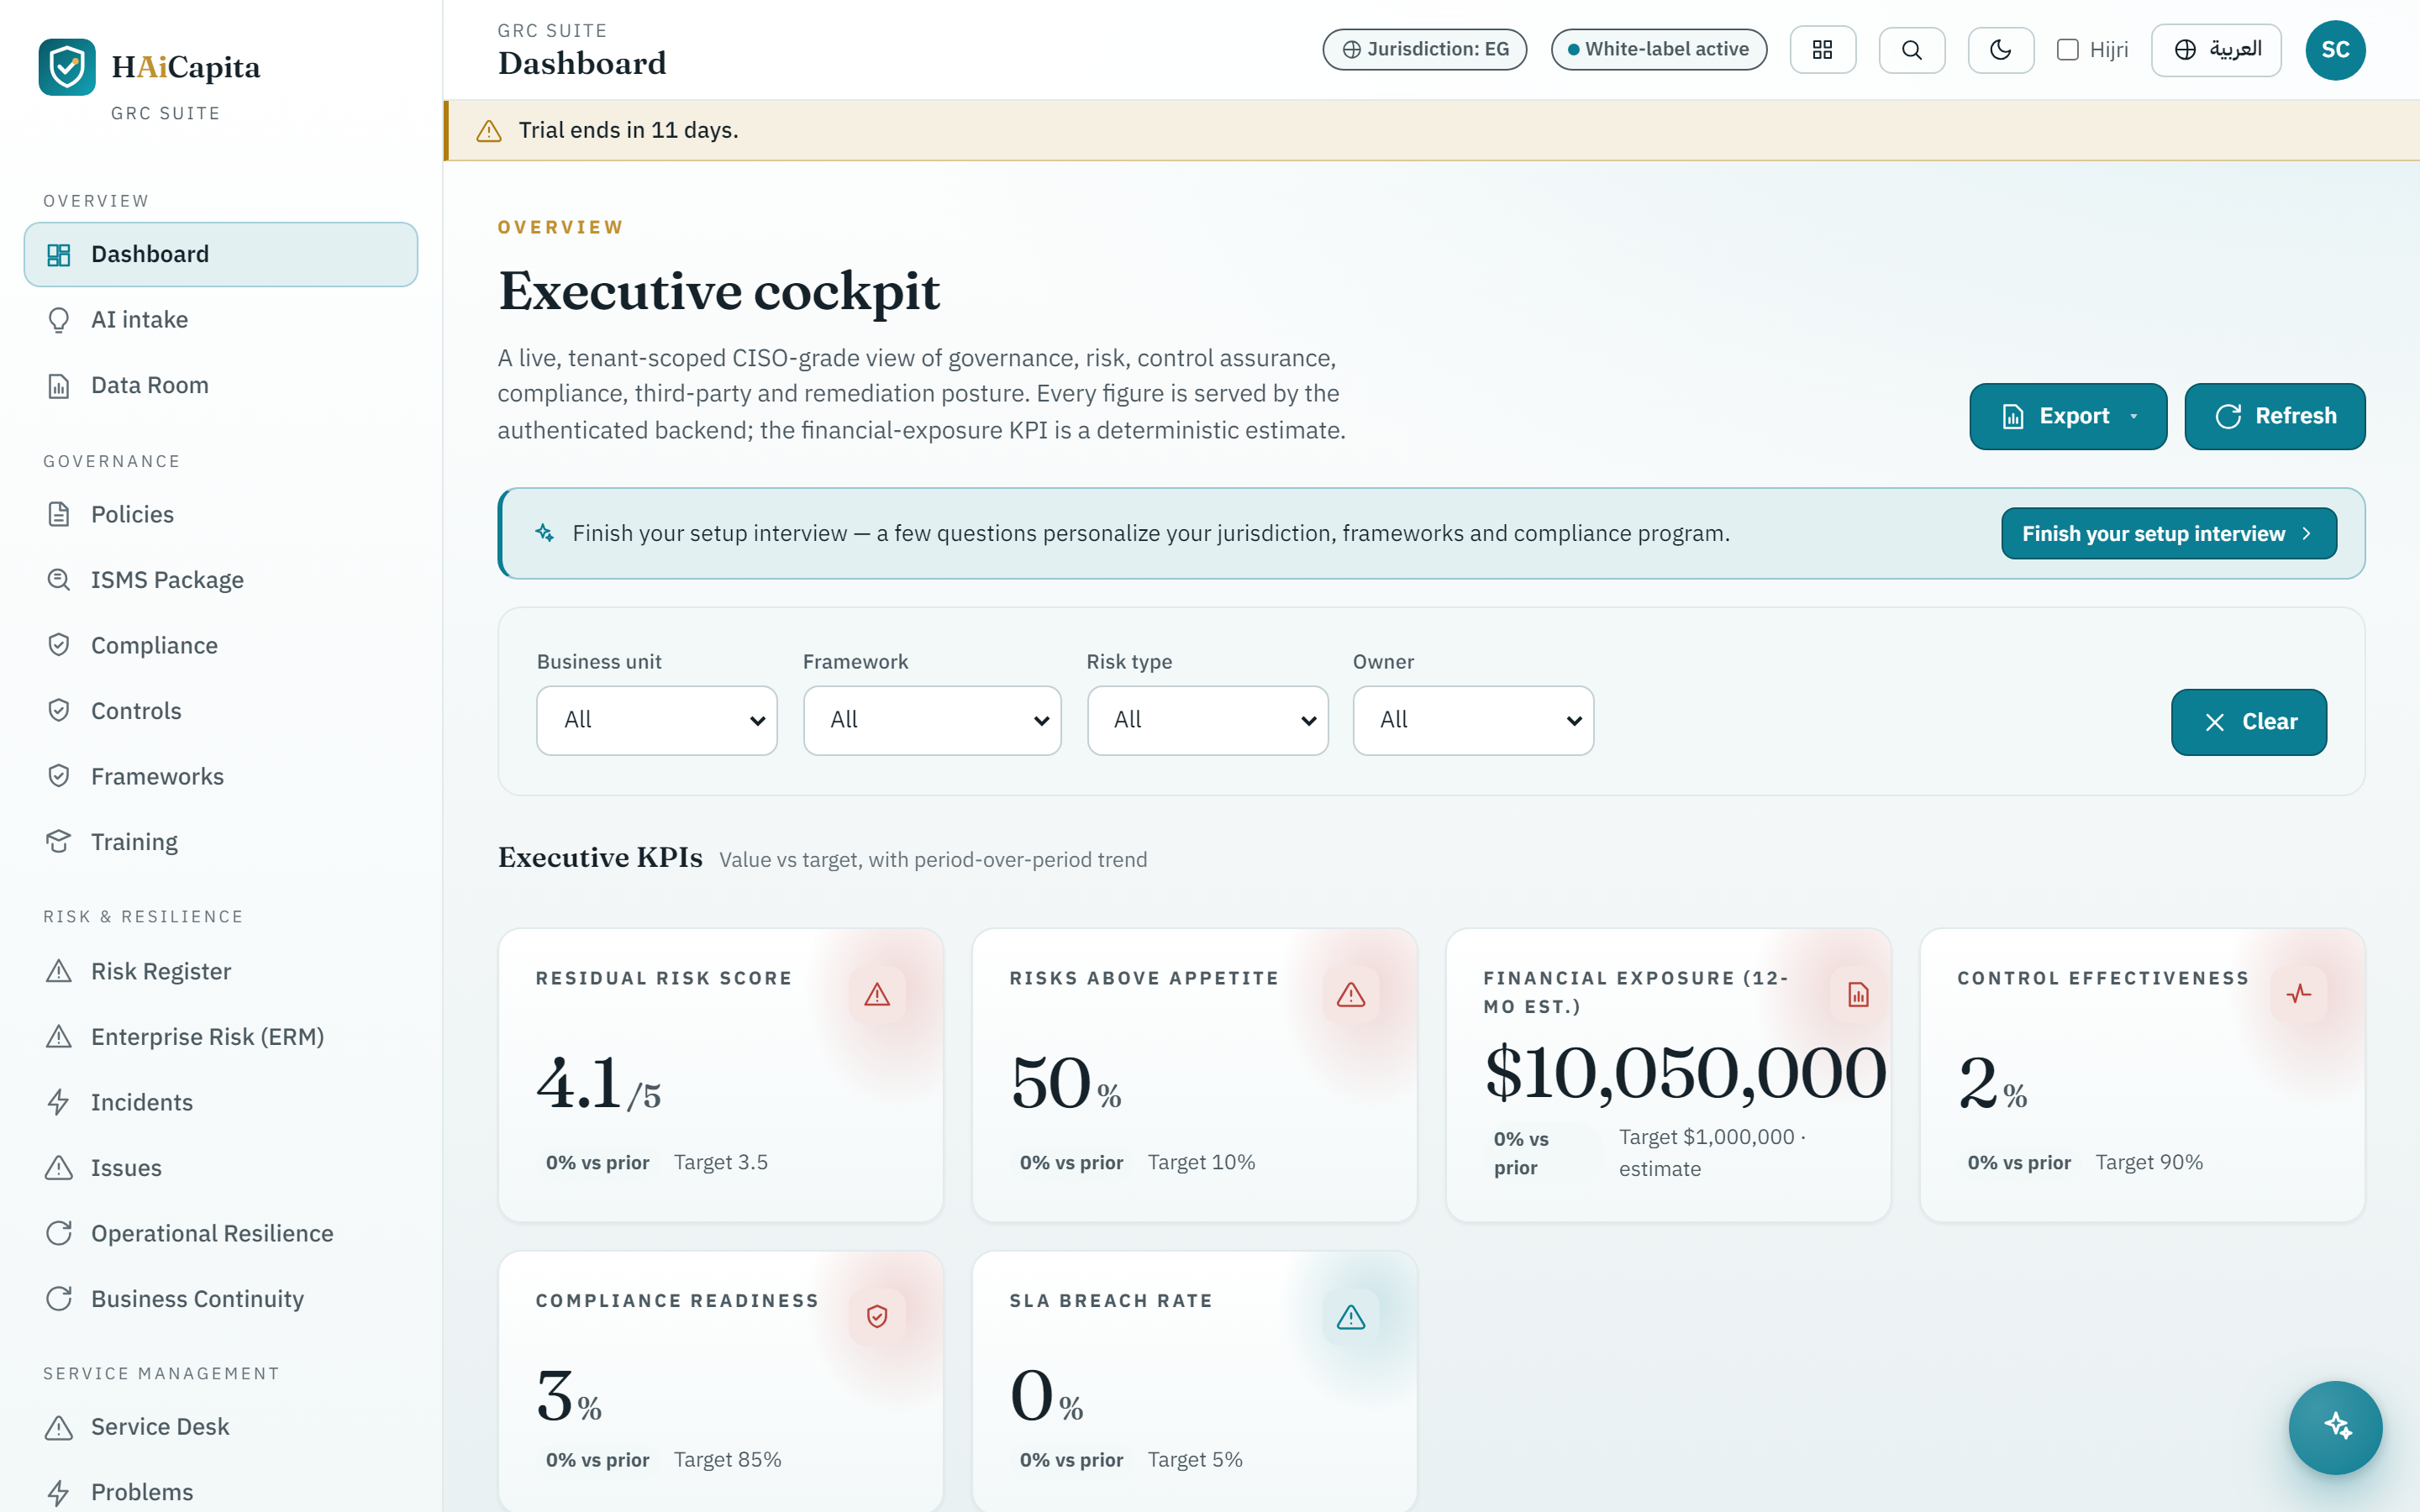Open the apps grid icon in header
This screenshot has width=2420, height=1512.
click(1822, 50)
